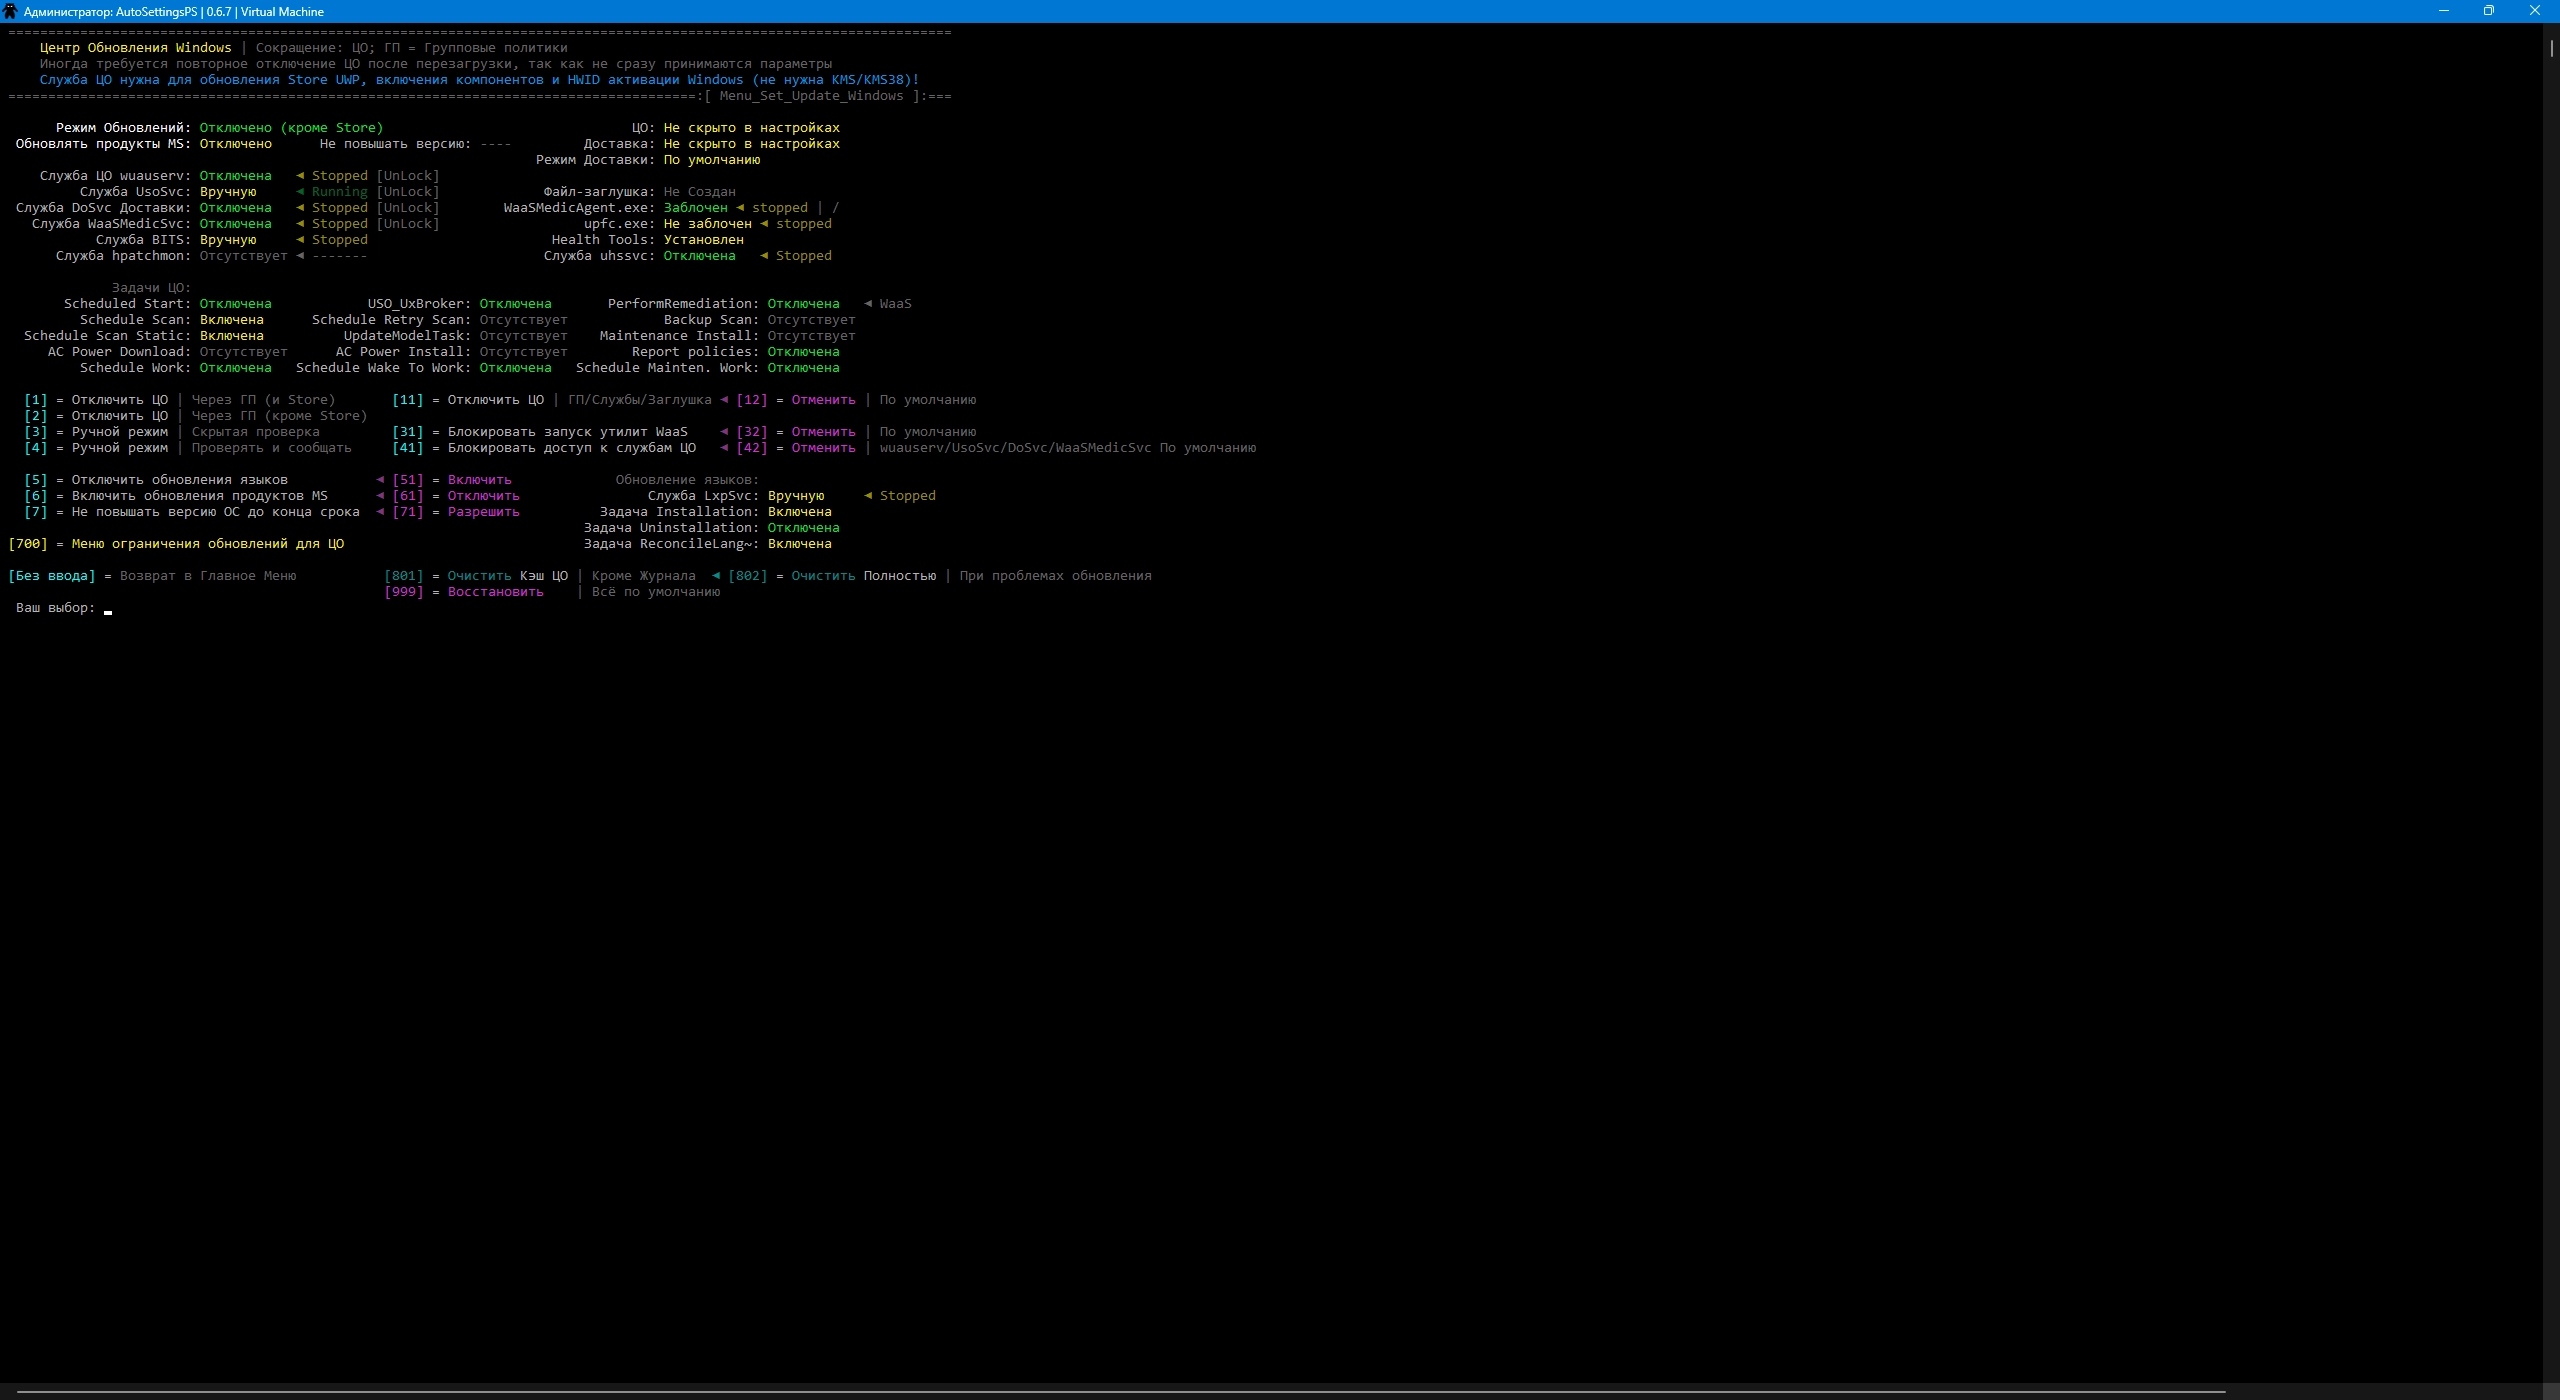2560x1400 pixels.
Task: Click option [12] Отменить
Action: point(796,400)
